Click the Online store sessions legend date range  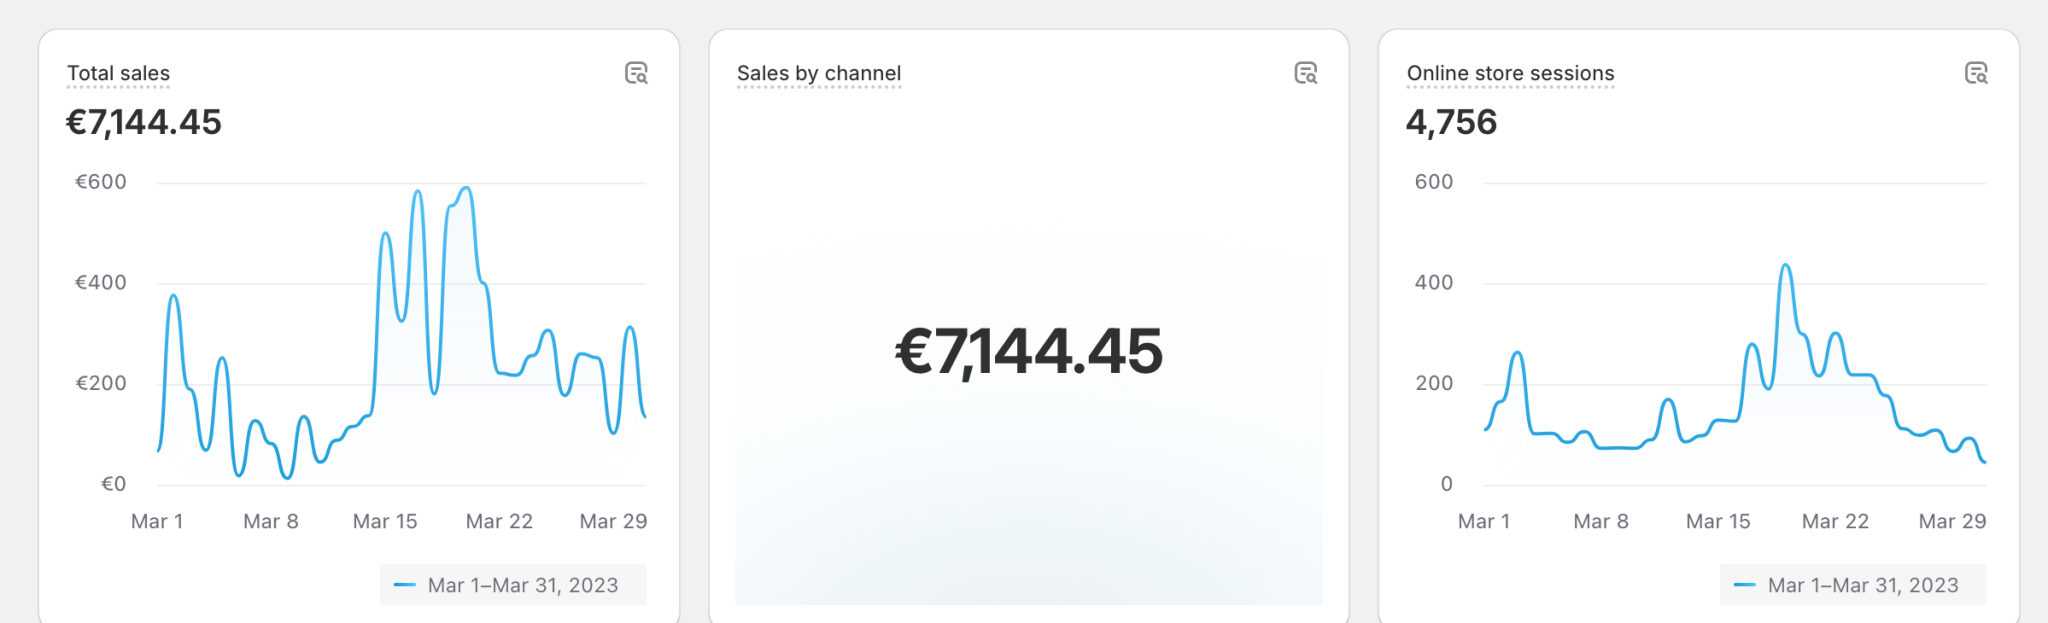tap(1862, 585)
